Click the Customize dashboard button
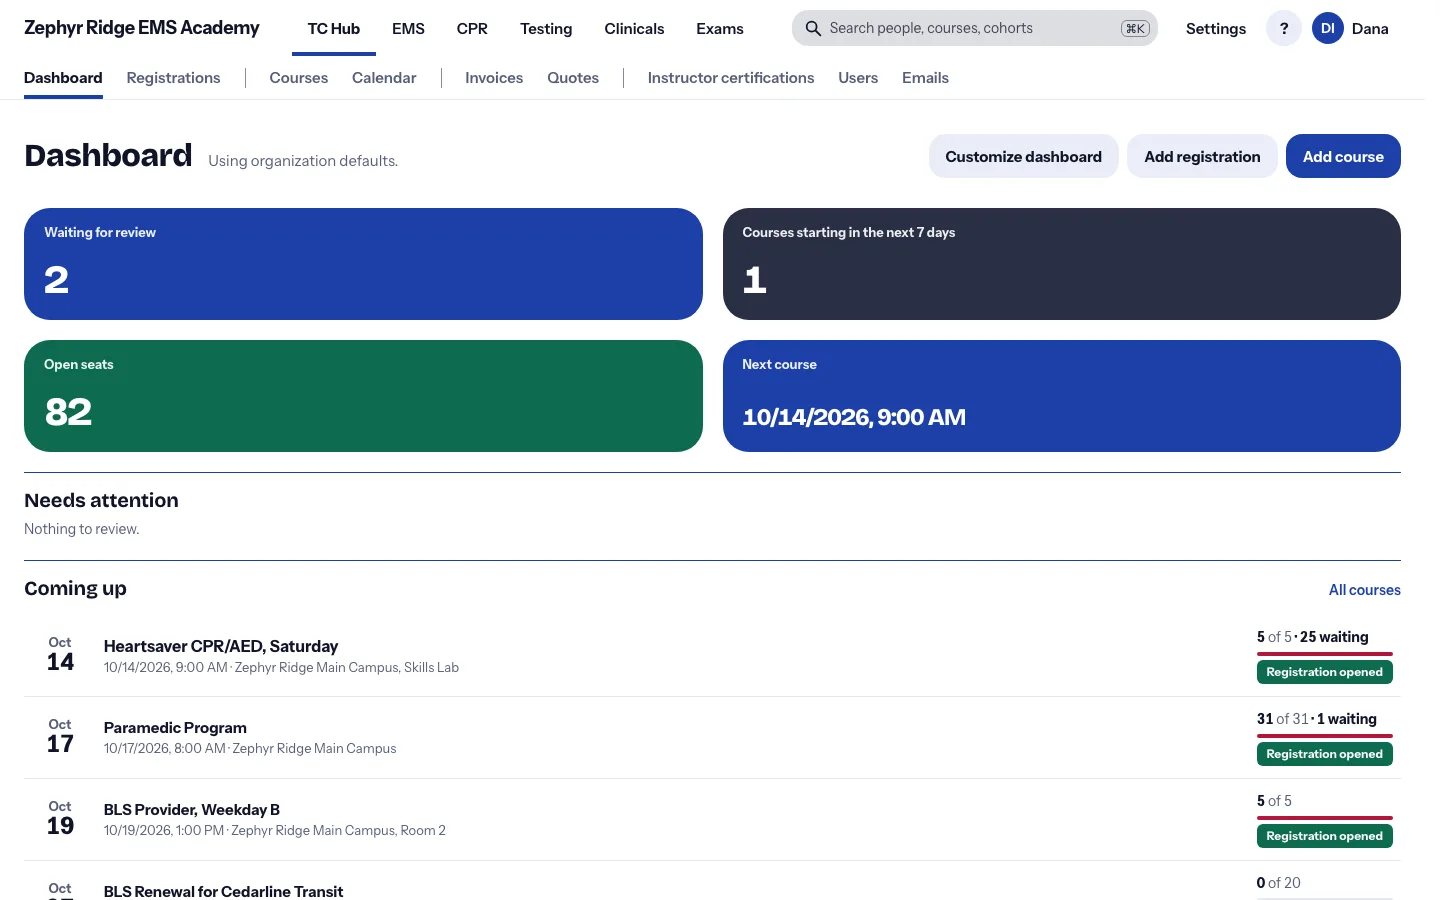The height and width of the screenshot is (900, 1440). click(1024, 156)
